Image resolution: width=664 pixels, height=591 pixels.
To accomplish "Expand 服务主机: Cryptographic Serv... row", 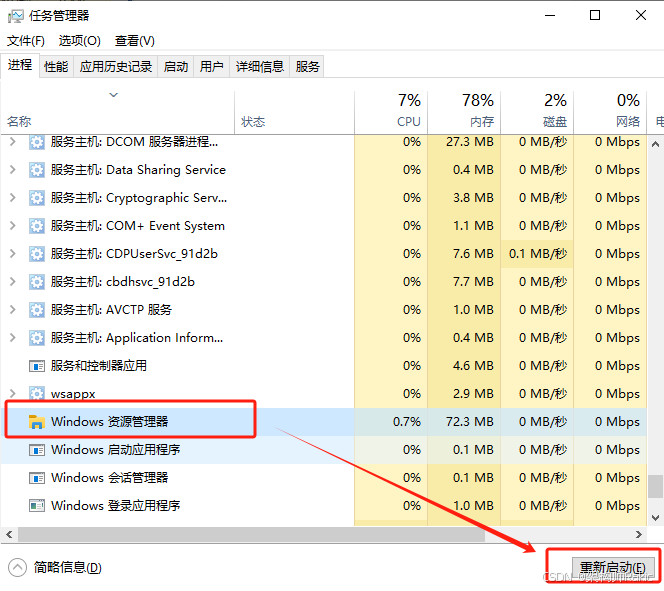I will pos(13,198).
